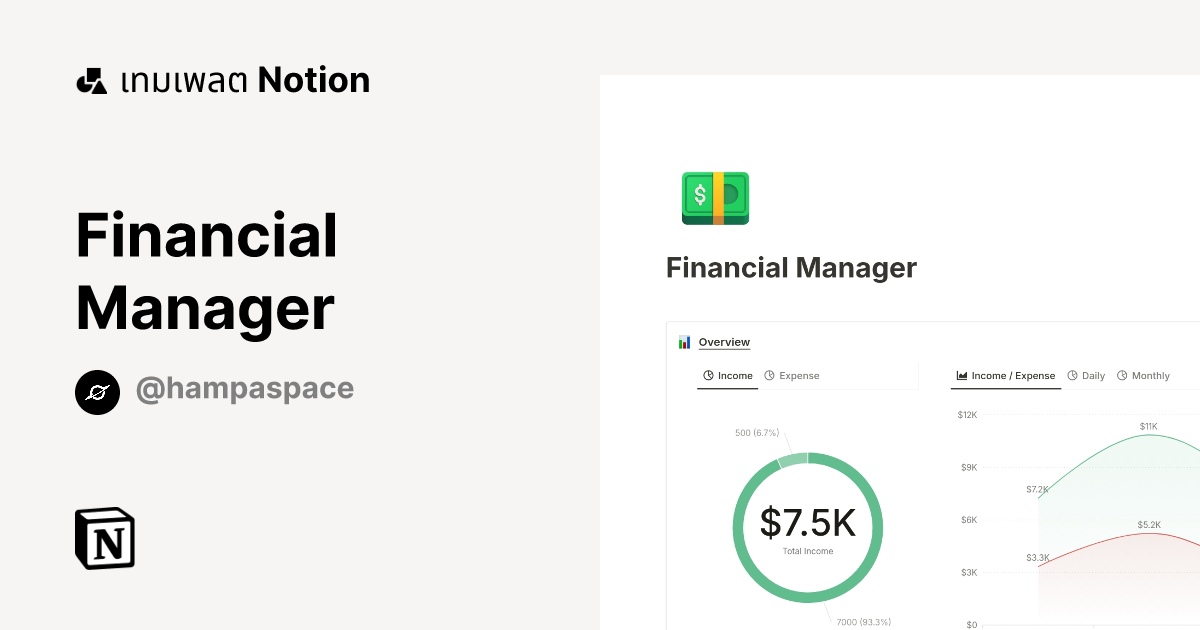Viewport: 1200px width, 630px height.
Task: Click the compass avatar next to @hampaspace
Action: [x=97, y=392]
